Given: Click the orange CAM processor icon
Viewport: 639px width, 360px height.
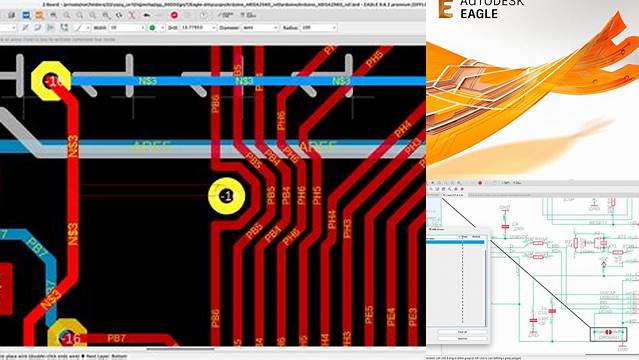Looking at the screenshot, I should (x=39, y=15).
